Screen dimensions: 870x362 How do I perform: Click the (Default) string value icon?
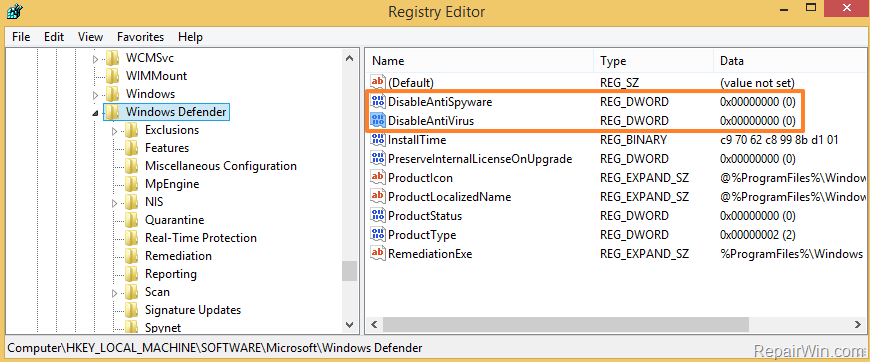(x=378, y=82)
